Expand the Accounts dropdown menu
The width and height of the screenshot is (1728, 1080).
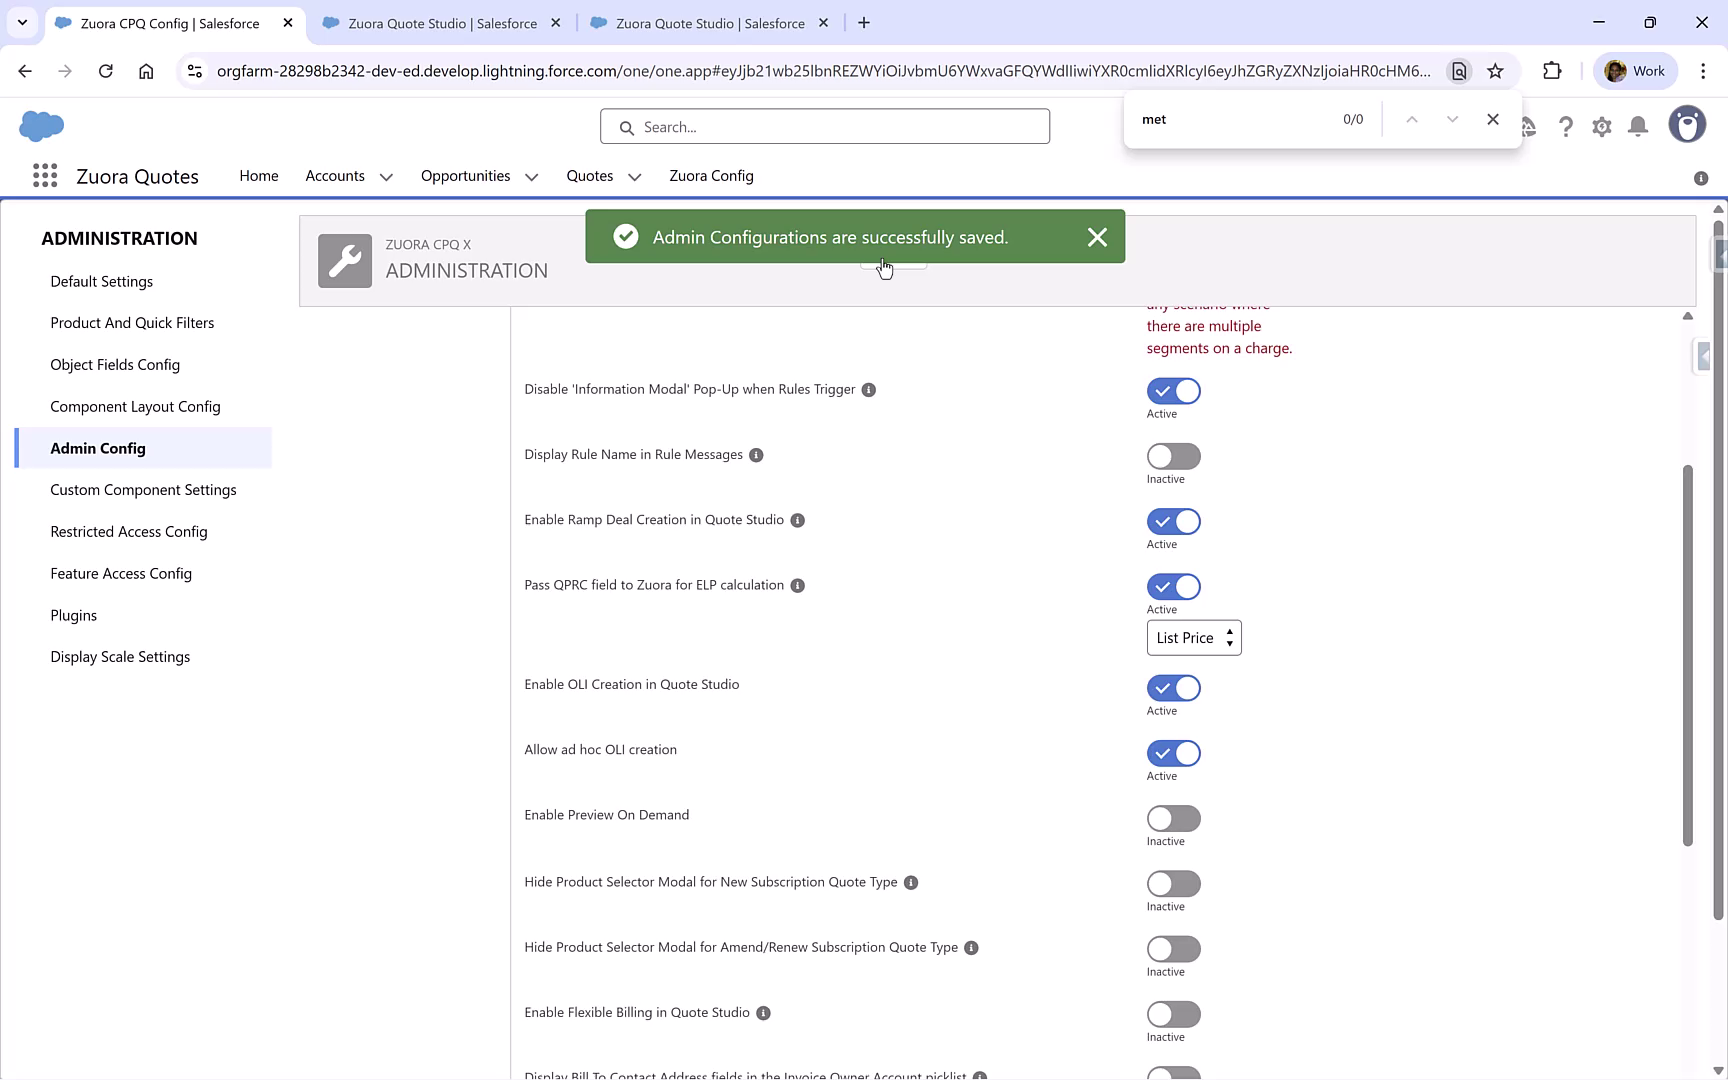[387, 176]
